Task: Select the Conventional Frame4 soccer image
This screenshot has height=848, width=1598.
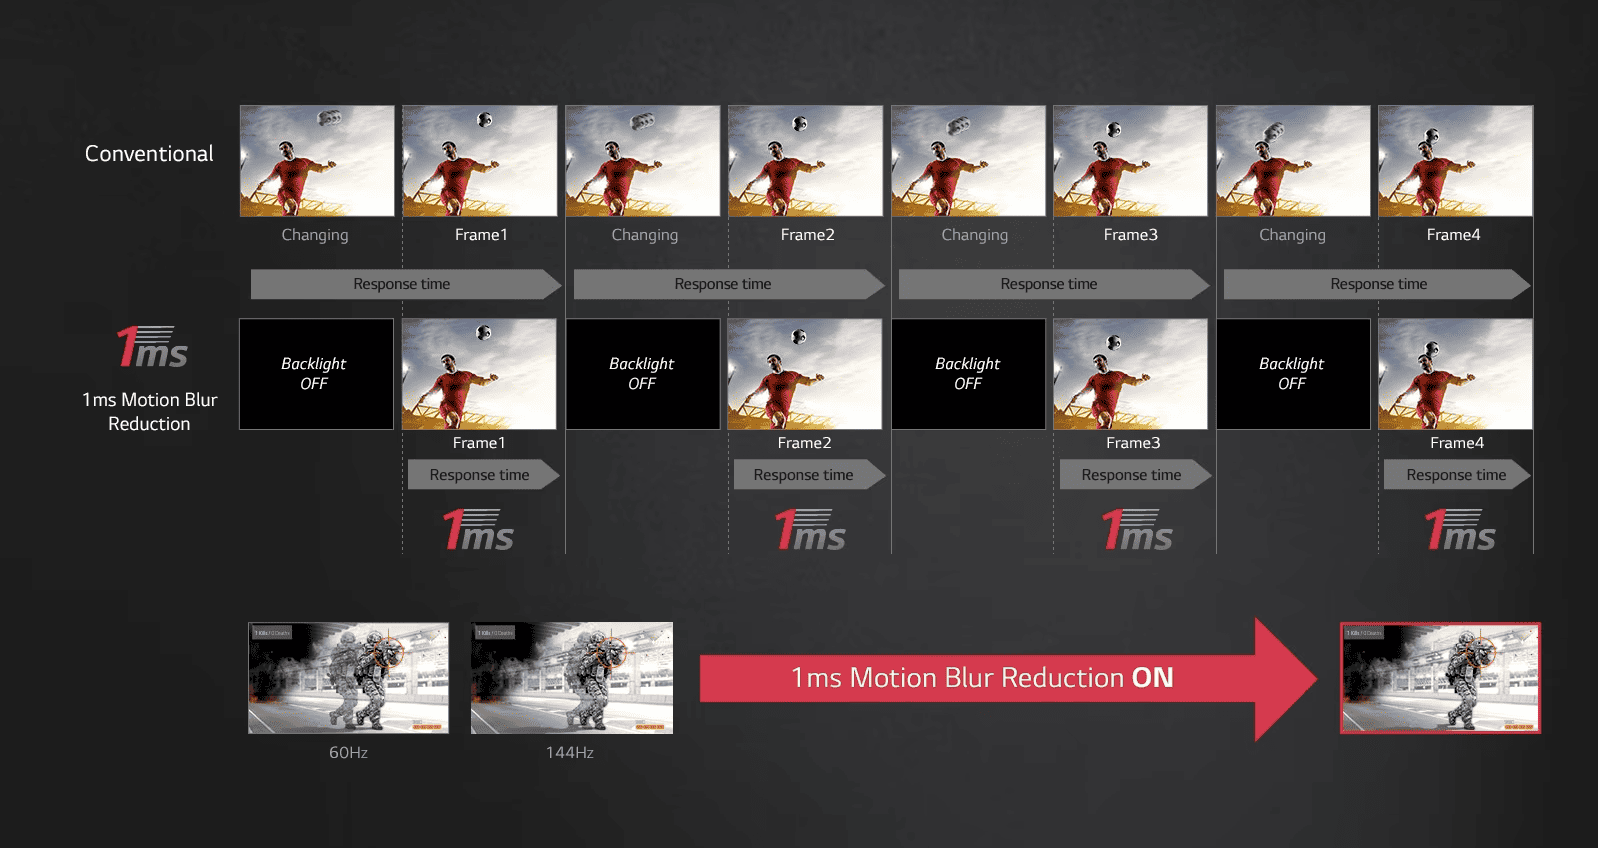Action: tap(1455, 161)
